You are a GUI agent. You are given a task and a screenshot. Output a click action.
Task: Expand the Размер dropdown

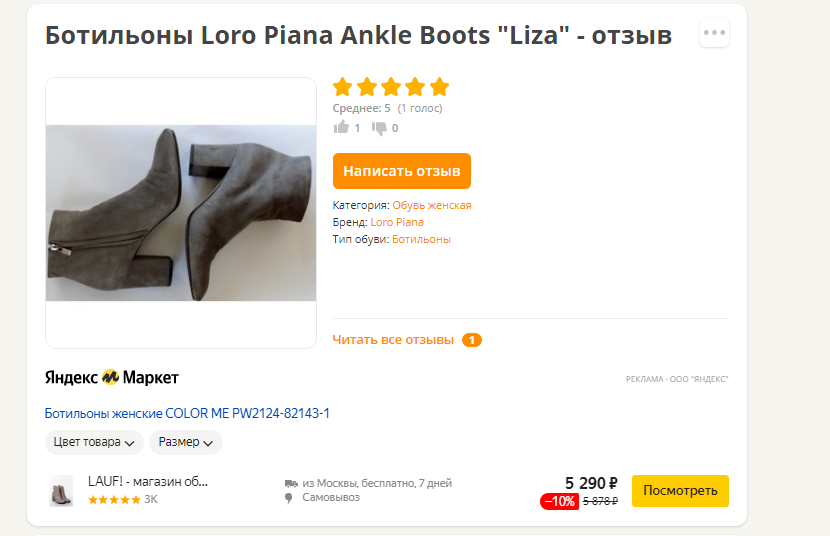[x=186, y=442]
